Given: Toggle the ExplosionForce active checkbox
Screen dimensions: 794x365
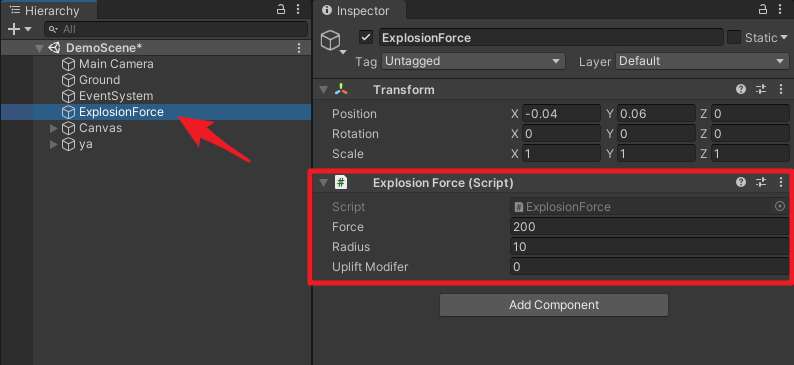Looking at the screenshot, I should pyautogui.click(x=366, y=37).
